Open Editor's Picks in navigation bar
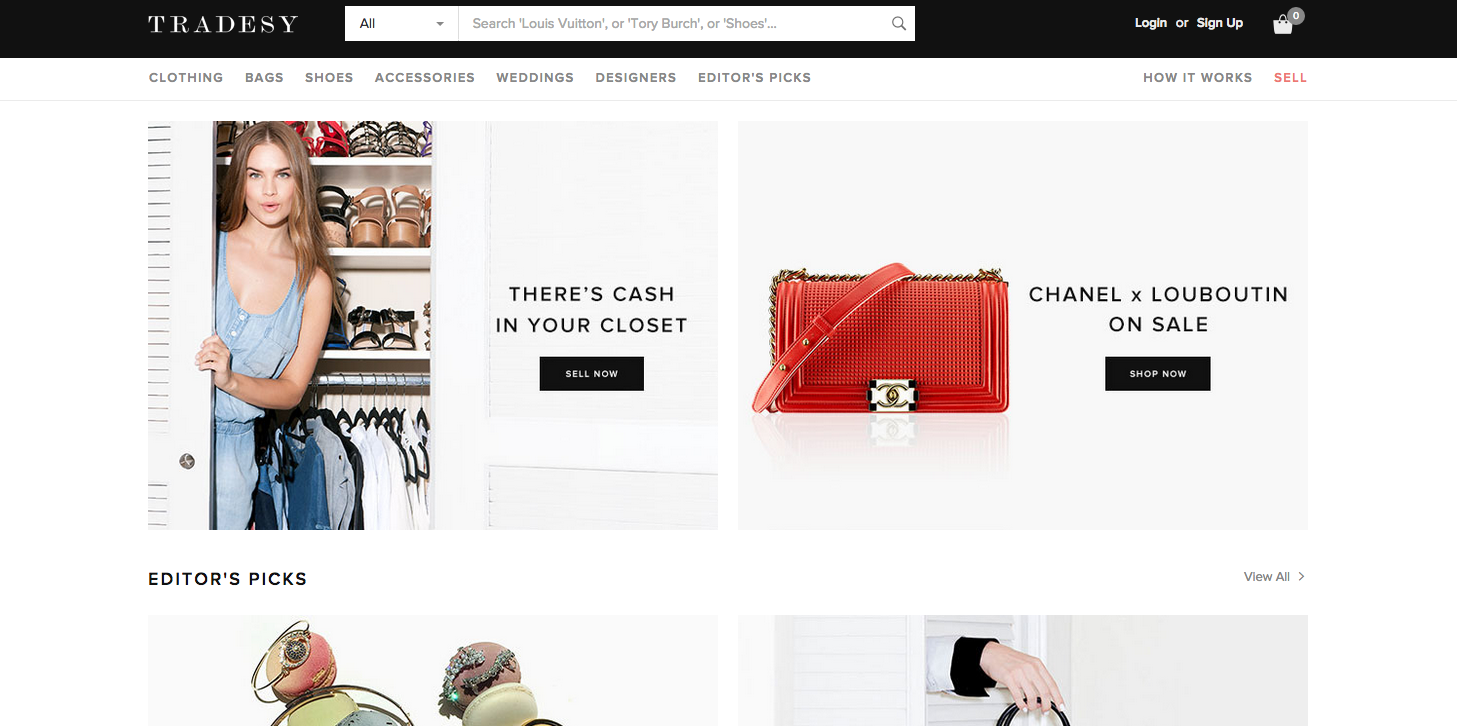This screenshot has height=726, width=1457. click(x=754, y=78)
